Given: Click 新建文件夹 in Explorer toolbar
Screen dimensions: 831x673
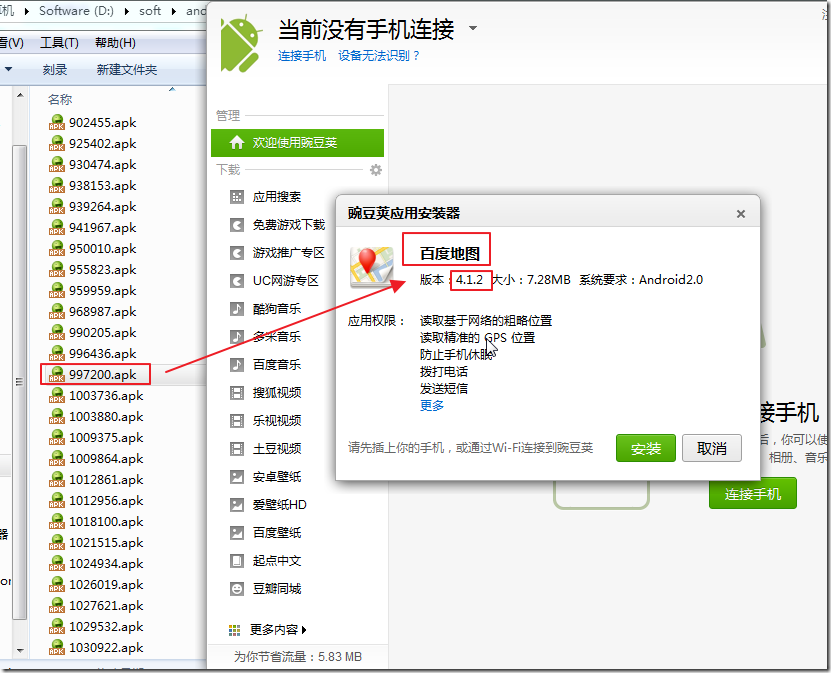Looking at the screenshot, I should pos(127,69).
